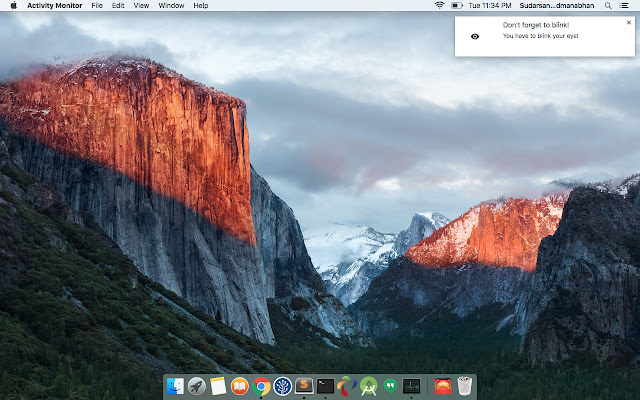Open the File menu
This screenshot has width=640, height=400.
coord(97,5)
